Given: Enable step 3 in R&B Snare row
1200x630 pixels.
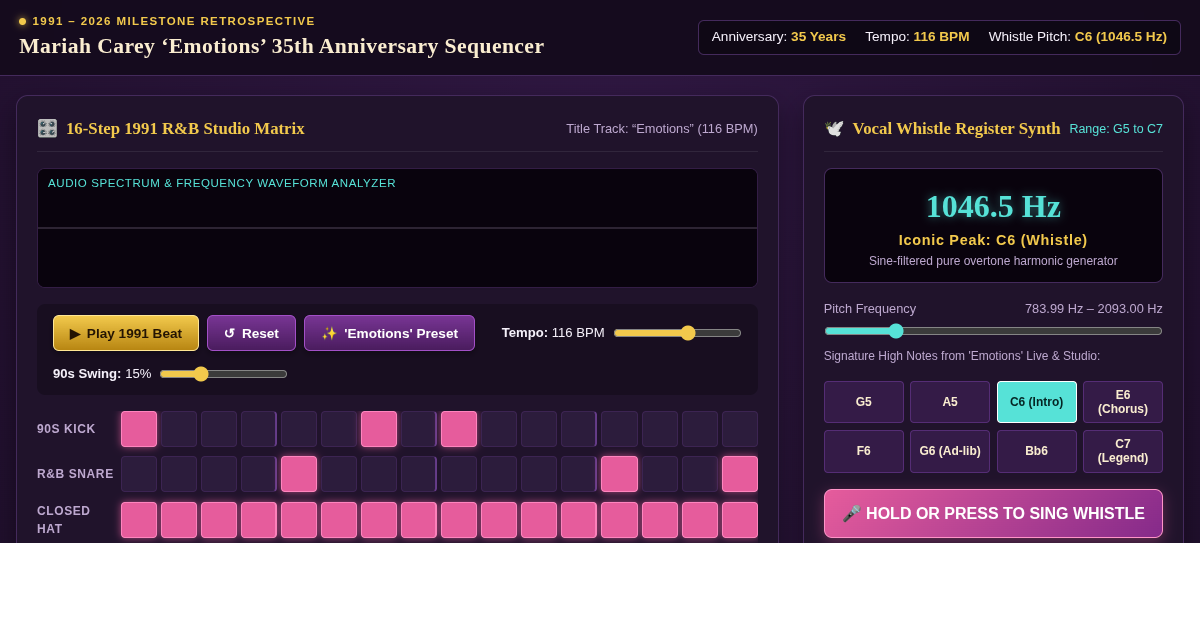Looking at the screenshot, I should (219, 474).
